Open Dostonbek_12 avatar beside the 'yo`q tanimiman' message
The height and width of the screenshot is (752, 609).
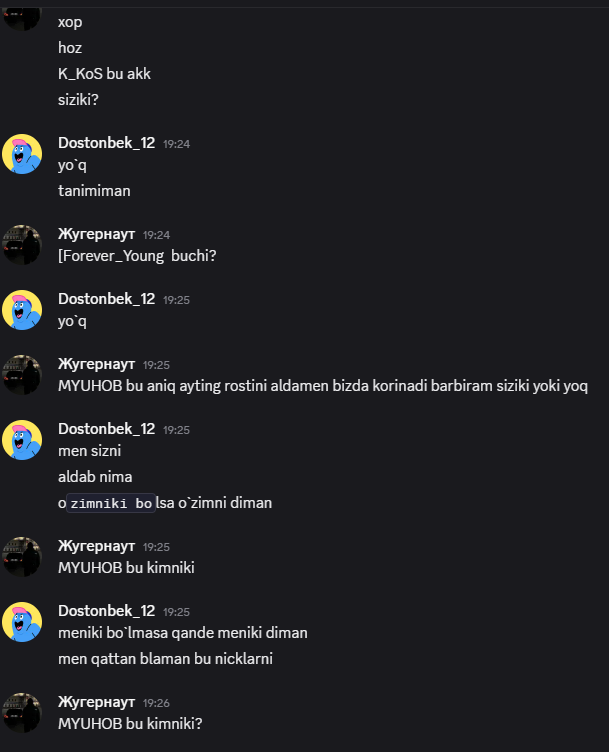[22, 154]
